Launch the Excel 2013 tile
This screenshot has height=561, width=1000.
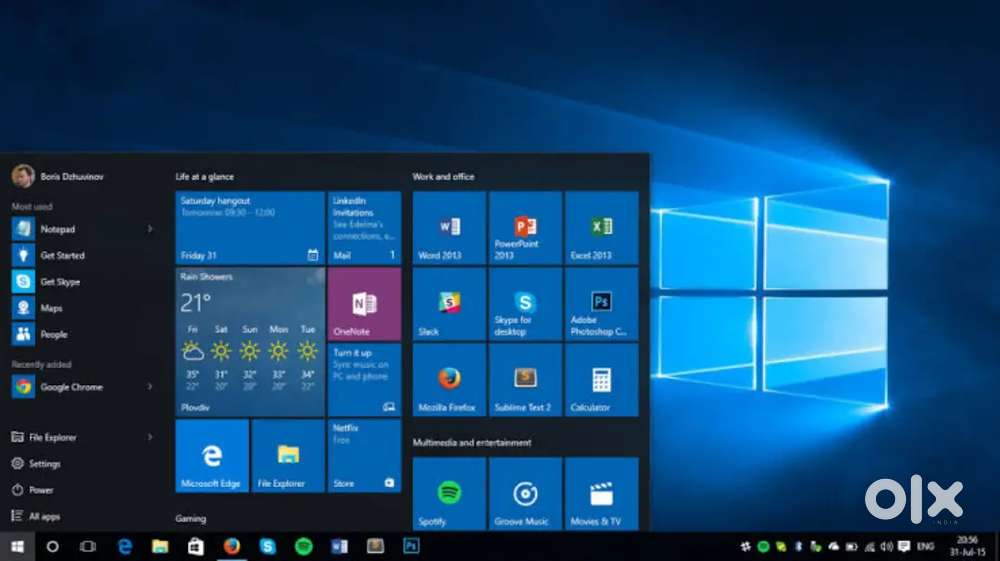[x=601, y=228]
